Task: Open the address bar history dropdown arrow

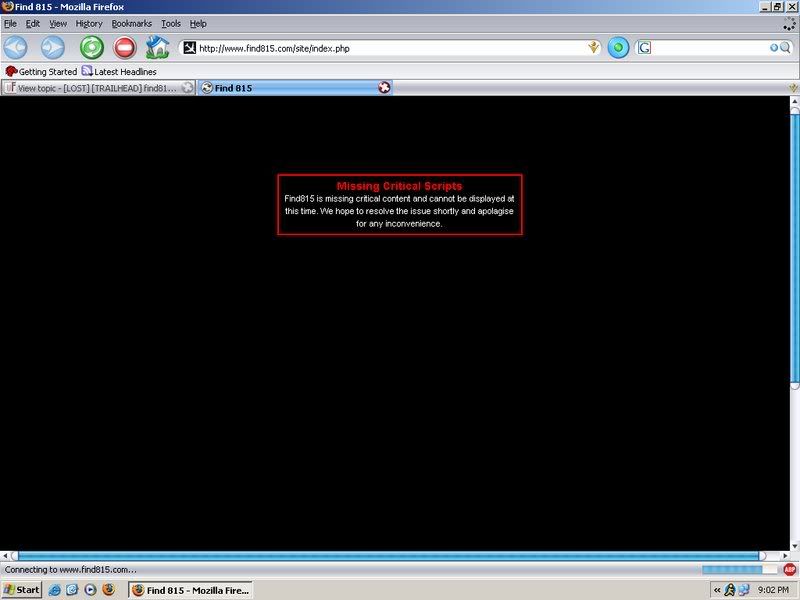Action: (593, 48)
